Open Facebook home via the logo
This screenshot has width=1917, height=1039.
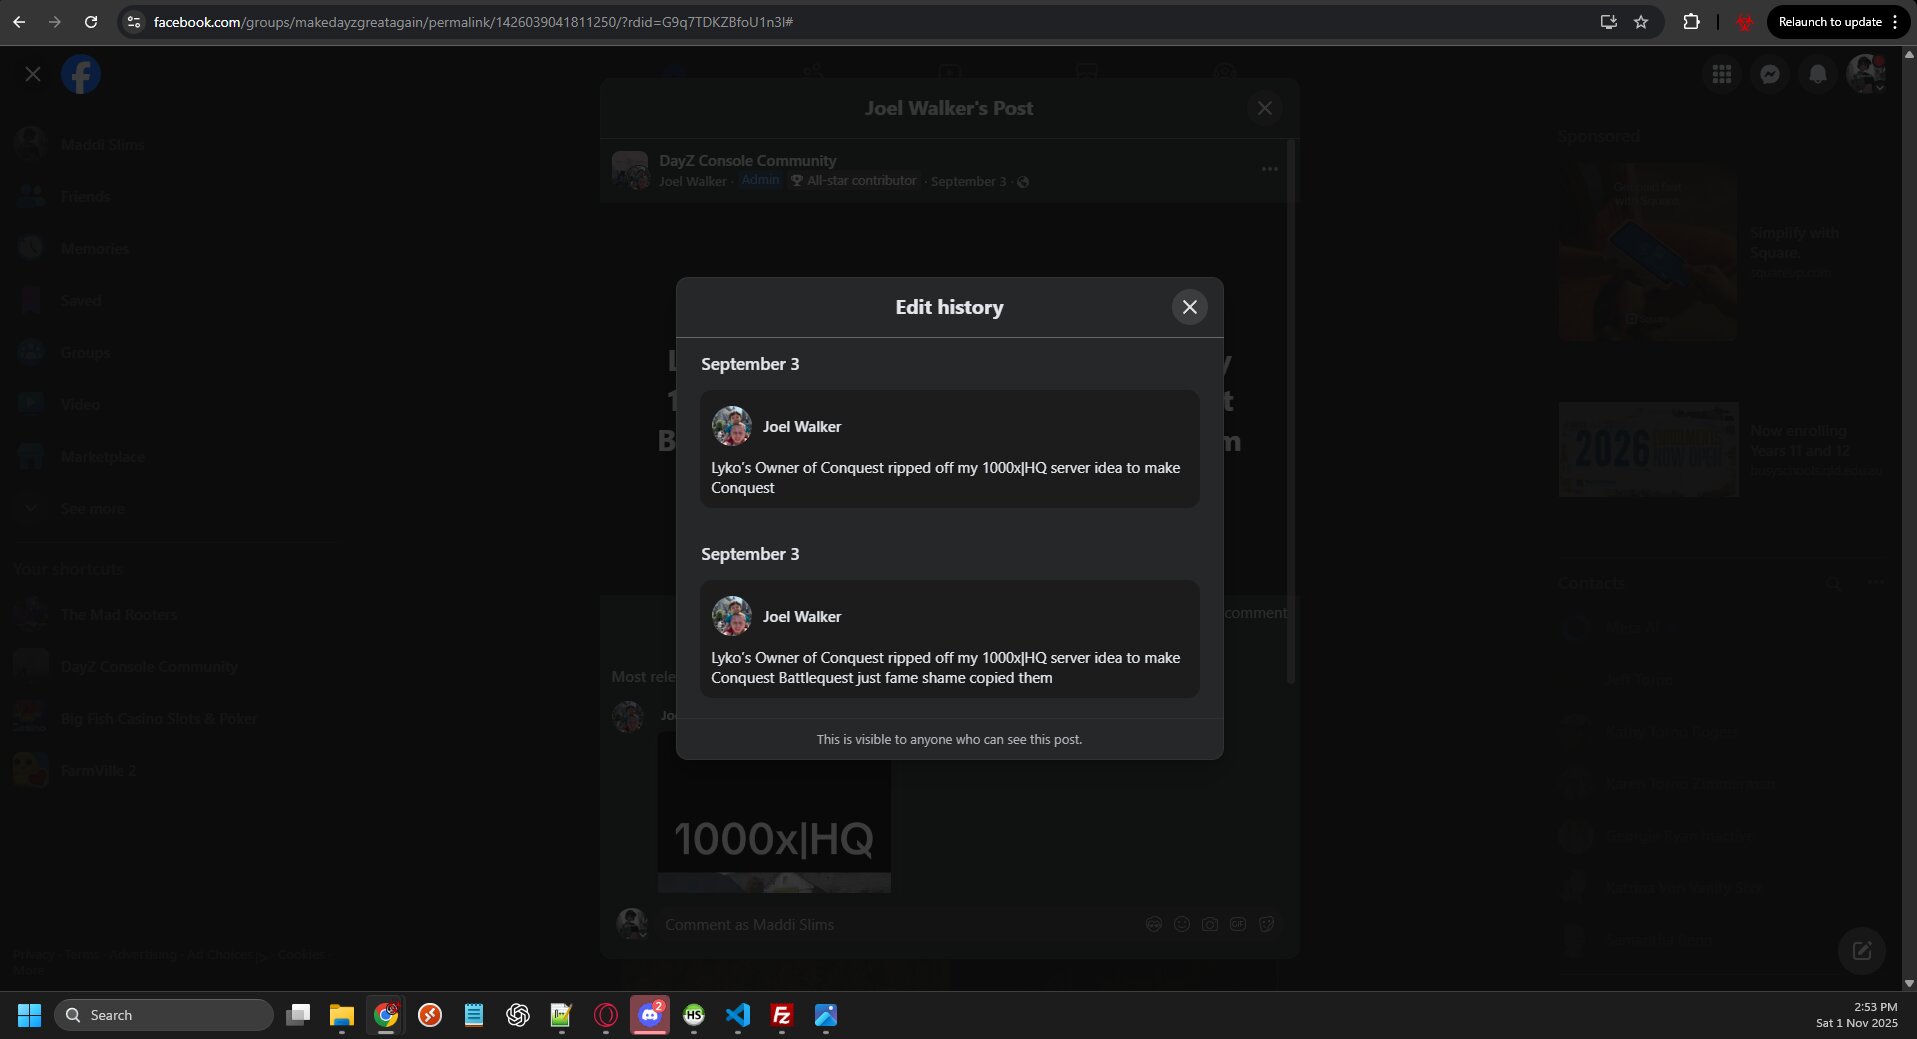pyautogui.click(x=81, y=74)
